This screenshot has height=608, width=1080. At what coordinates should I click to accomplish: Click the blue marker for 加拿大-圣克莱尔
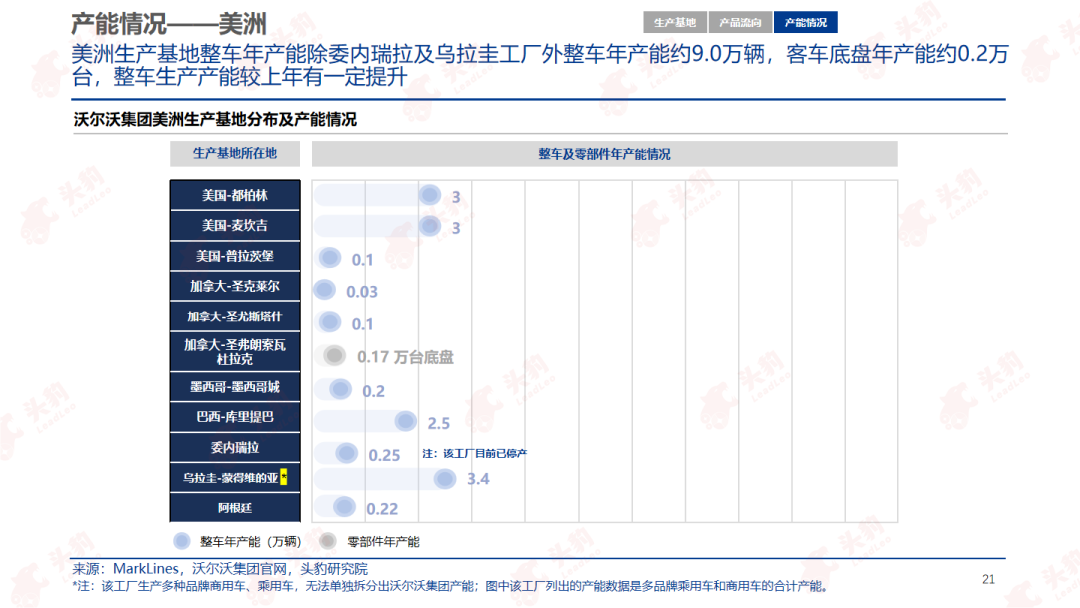[324, 289]
